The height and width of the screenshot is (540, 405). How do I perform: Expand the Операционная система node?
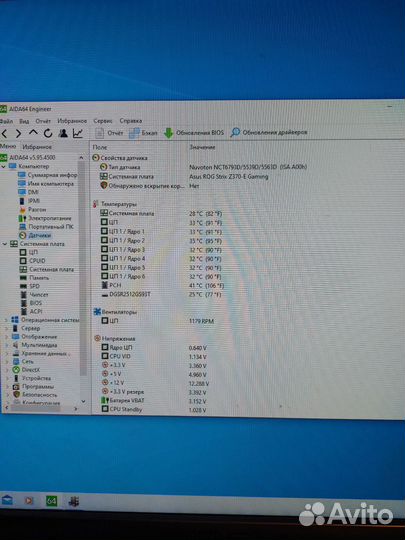pyautogui.click(x=6, y=320)
